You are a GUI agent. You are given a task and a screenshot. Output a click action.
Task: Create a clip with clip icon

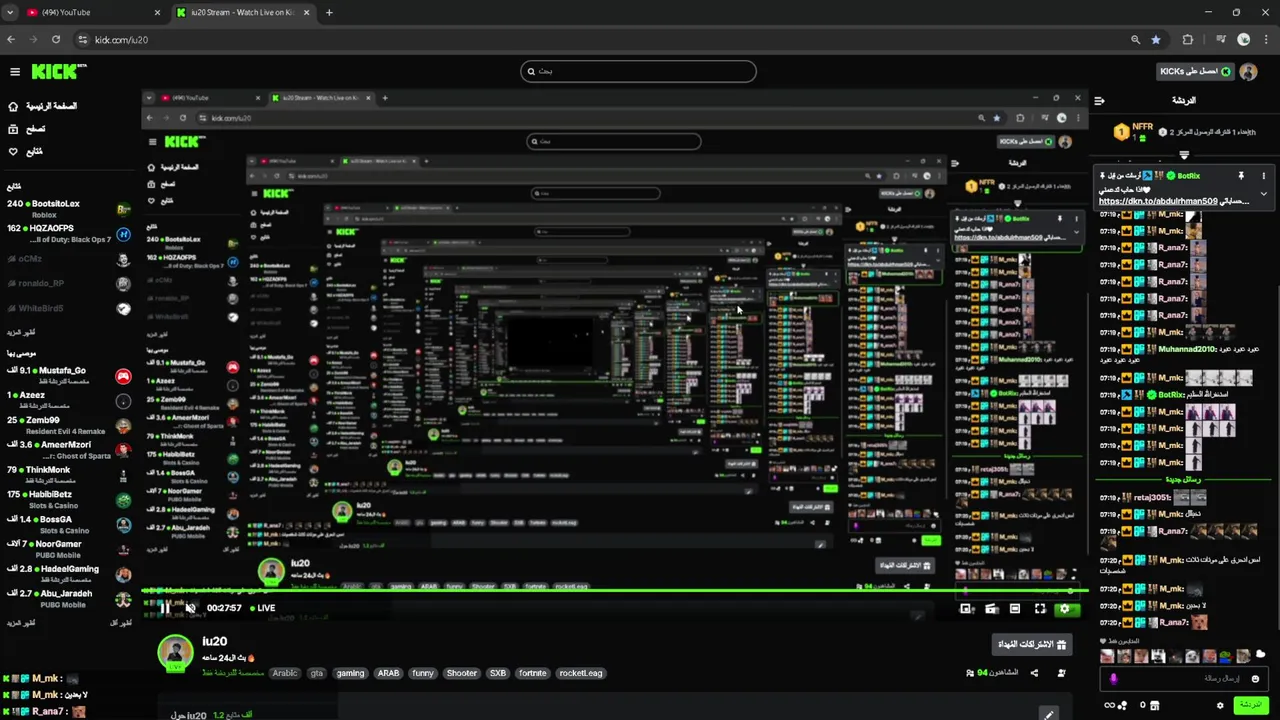[991, 608]
